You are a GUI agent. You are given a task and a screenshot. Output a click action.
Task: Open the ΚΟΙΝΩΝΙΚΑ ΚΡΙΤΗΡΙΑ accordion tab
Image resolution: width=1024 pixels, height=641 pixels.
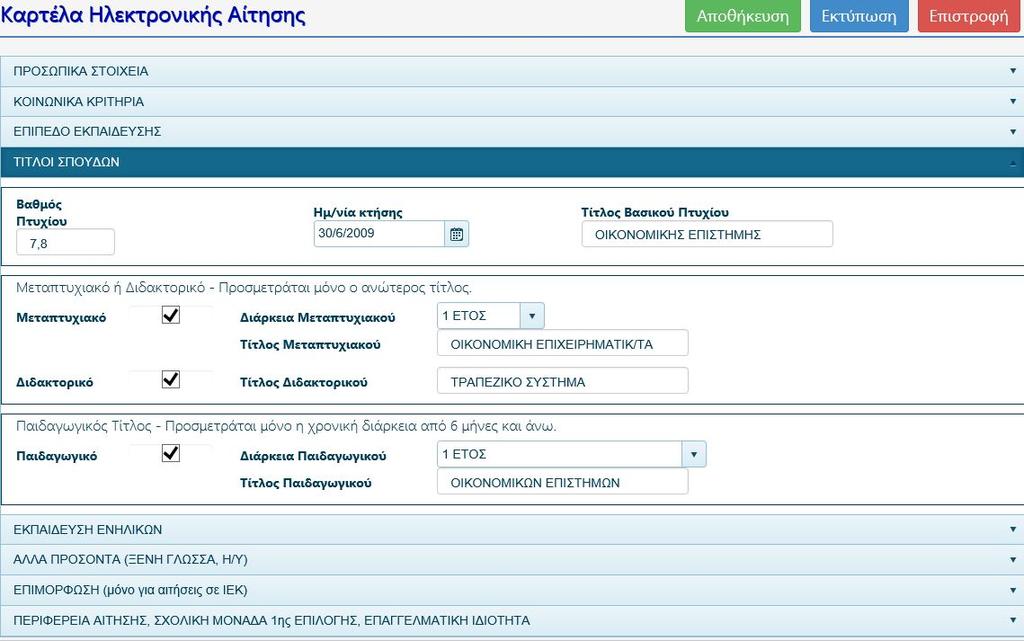click(512, 101)
